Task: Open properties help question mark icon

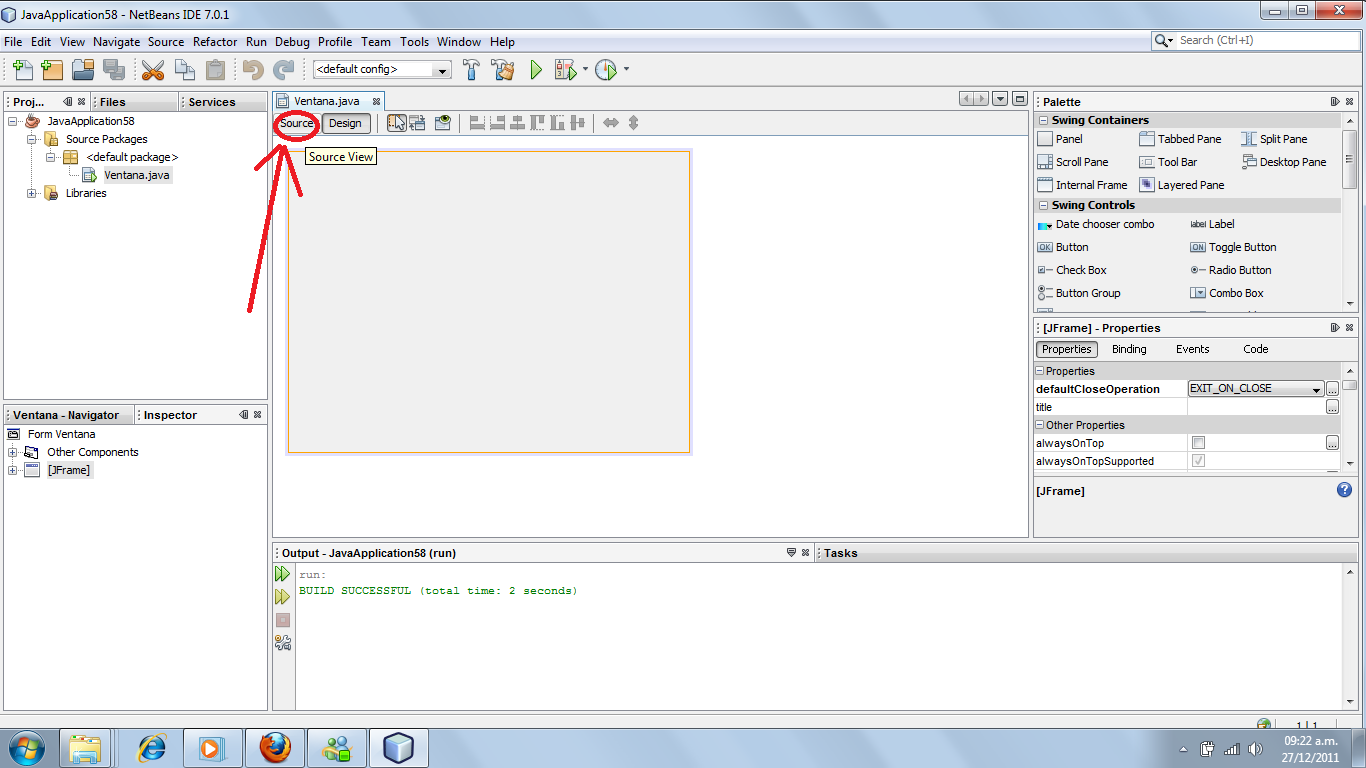Action: [1344, 490]
